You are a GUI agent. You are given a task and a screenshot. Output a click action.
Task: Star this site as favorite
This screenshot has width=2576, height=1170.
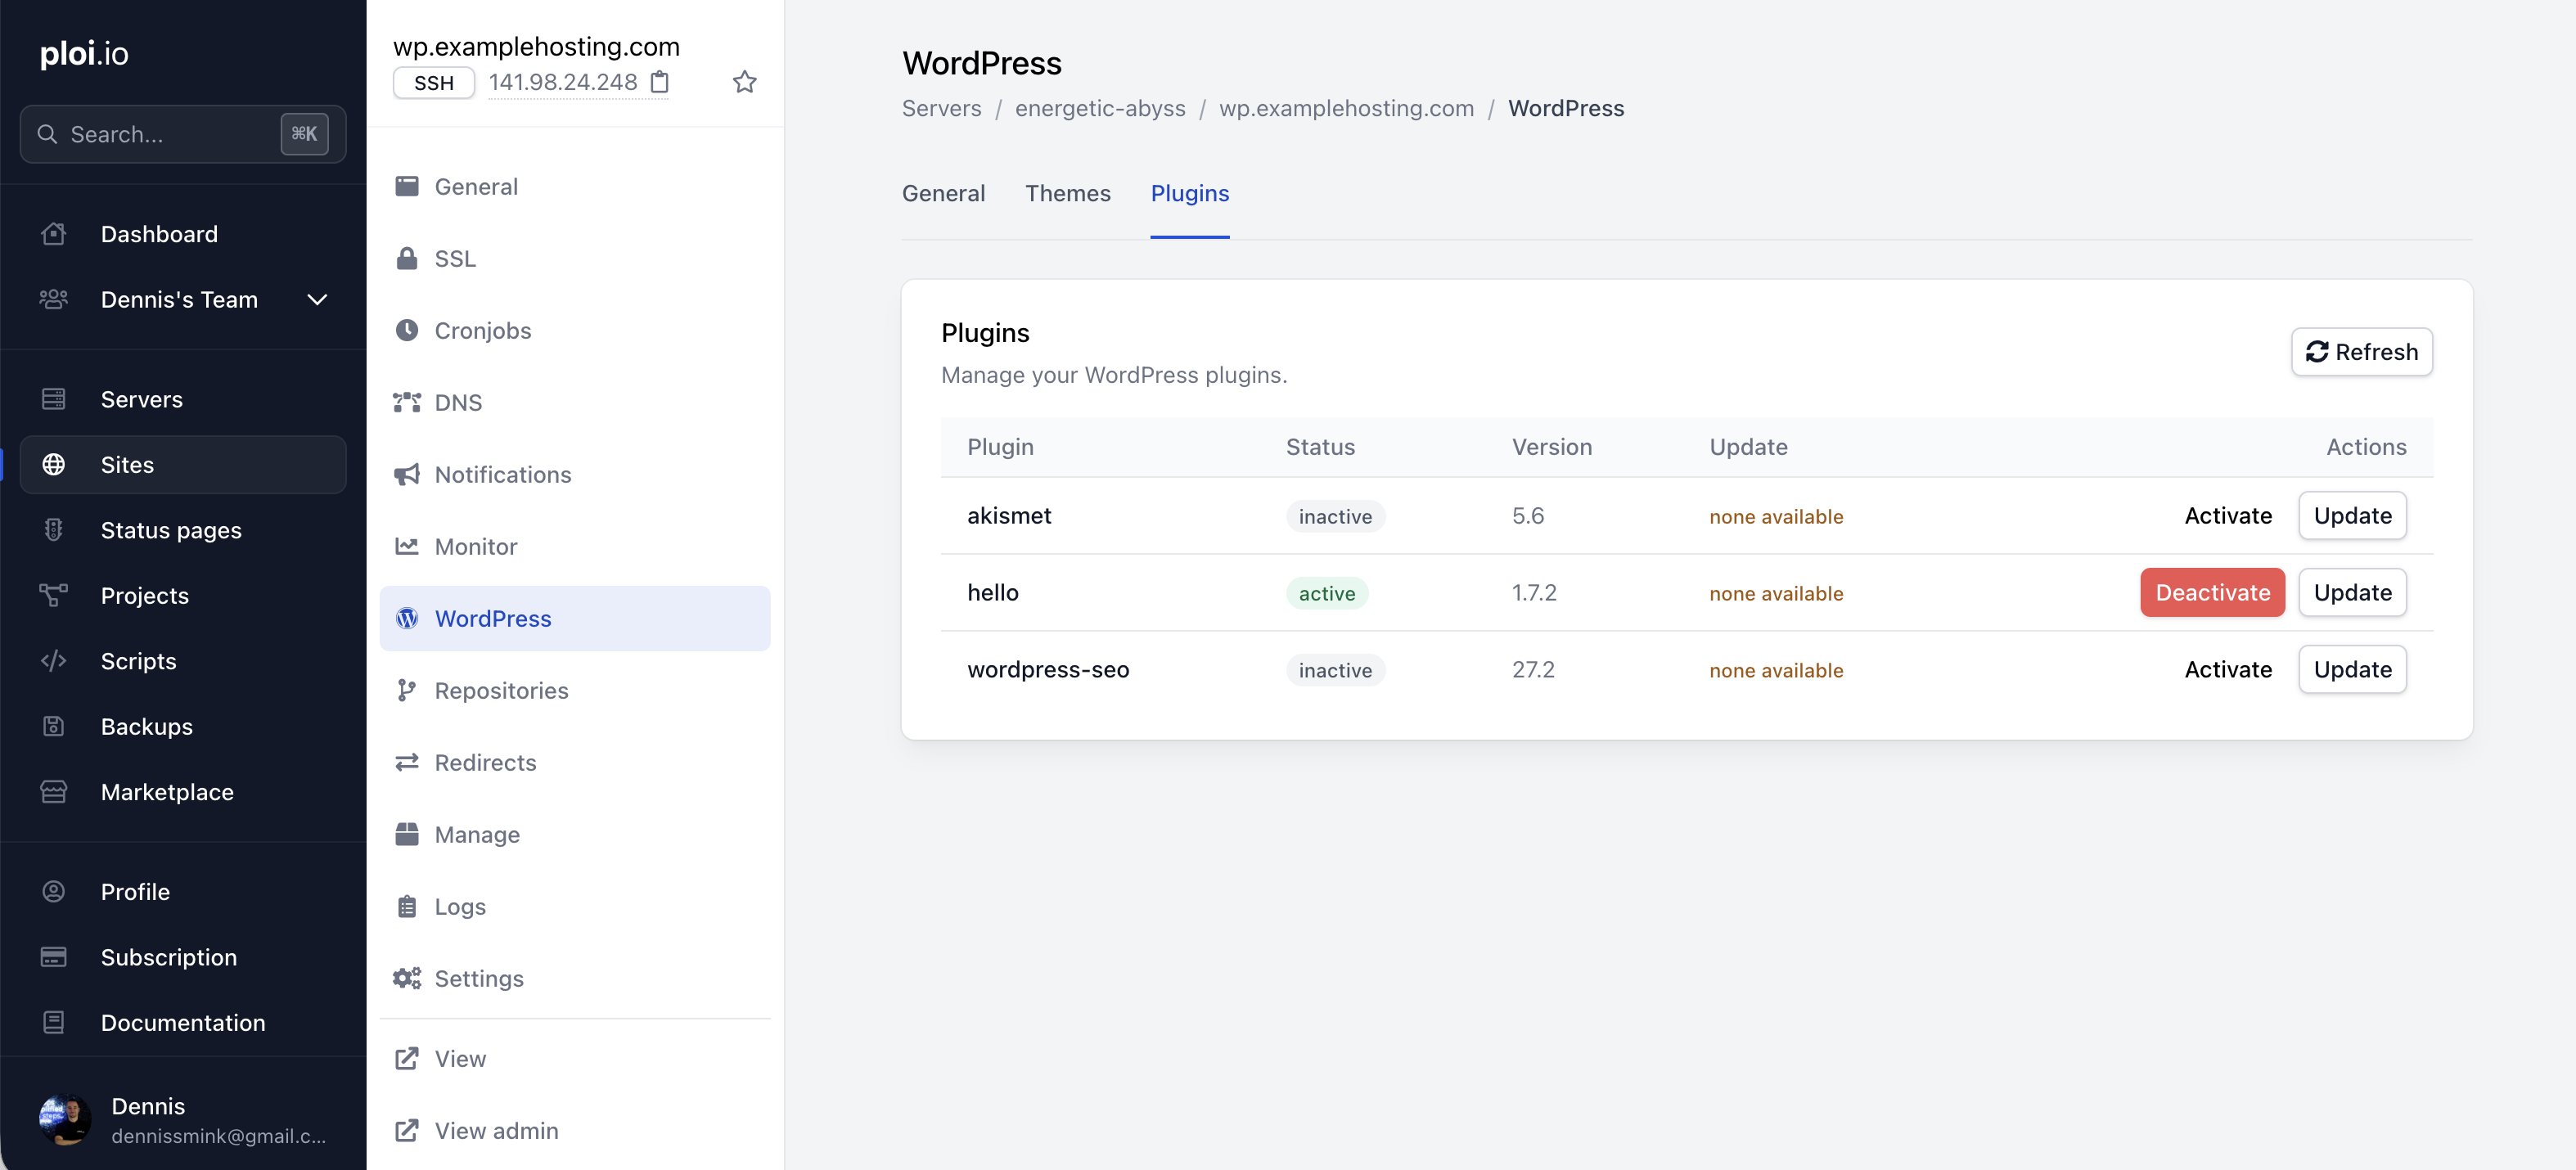click(x=744, y=82)
